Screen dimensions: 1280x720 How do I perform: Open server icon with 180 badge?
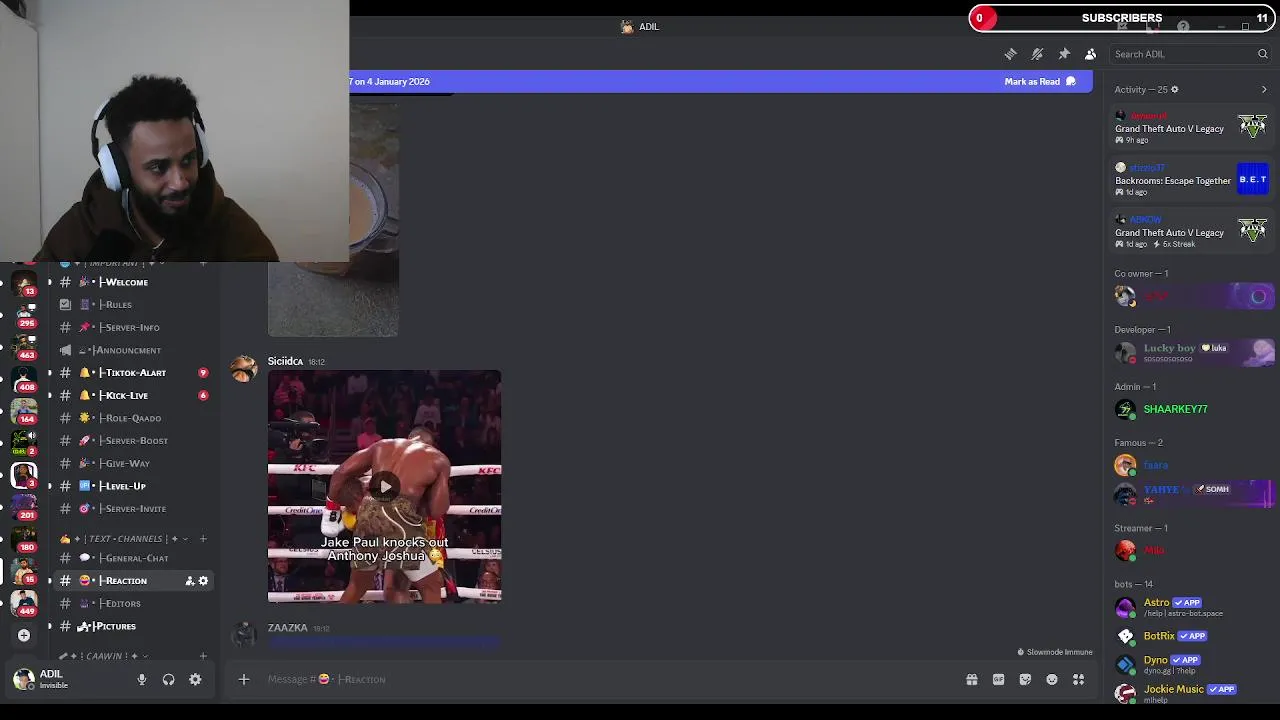tap(24, 539)
